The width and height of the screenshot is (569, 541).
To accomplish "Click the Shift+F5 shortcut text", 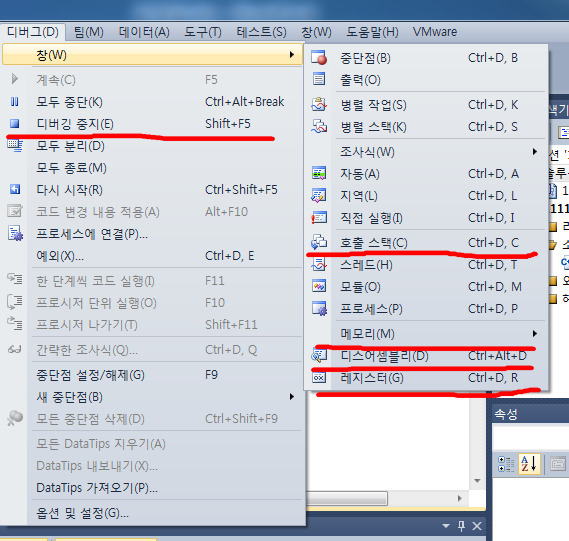I will point(228,124).
